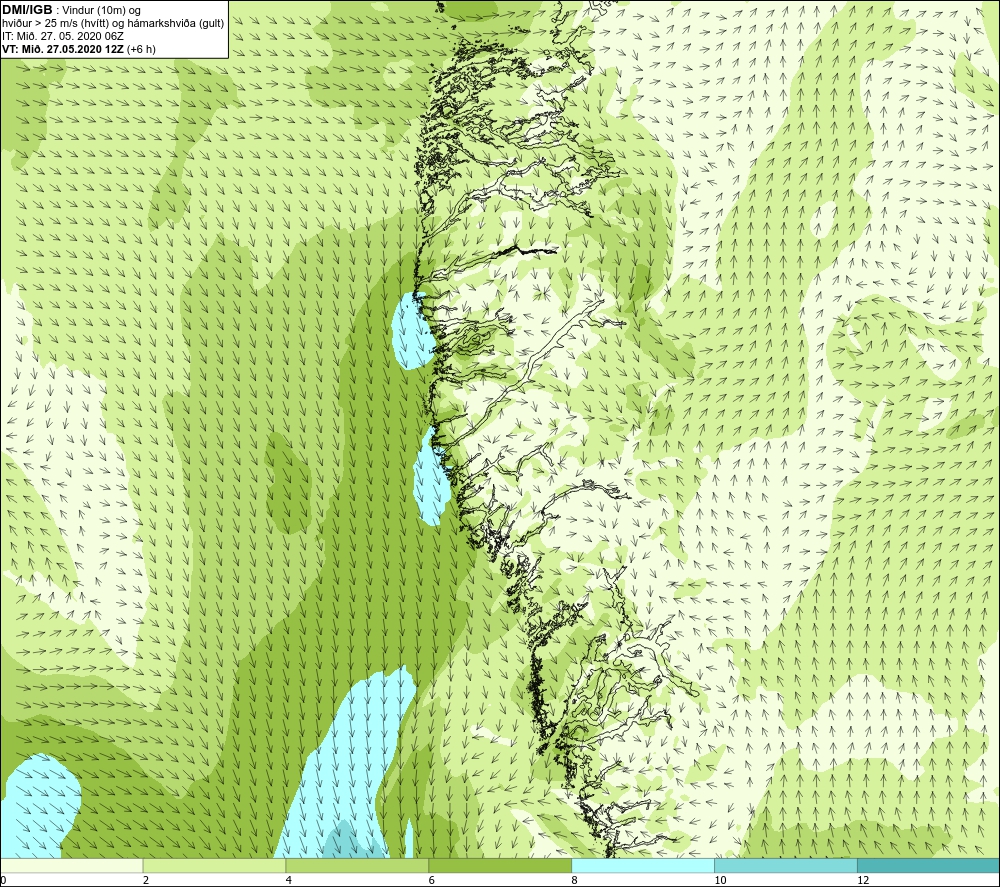The width and height of the screenshot is (1000, 887).
Task: Click the 8–10 m/s light cyan legend band
Action: click(643, 866)
